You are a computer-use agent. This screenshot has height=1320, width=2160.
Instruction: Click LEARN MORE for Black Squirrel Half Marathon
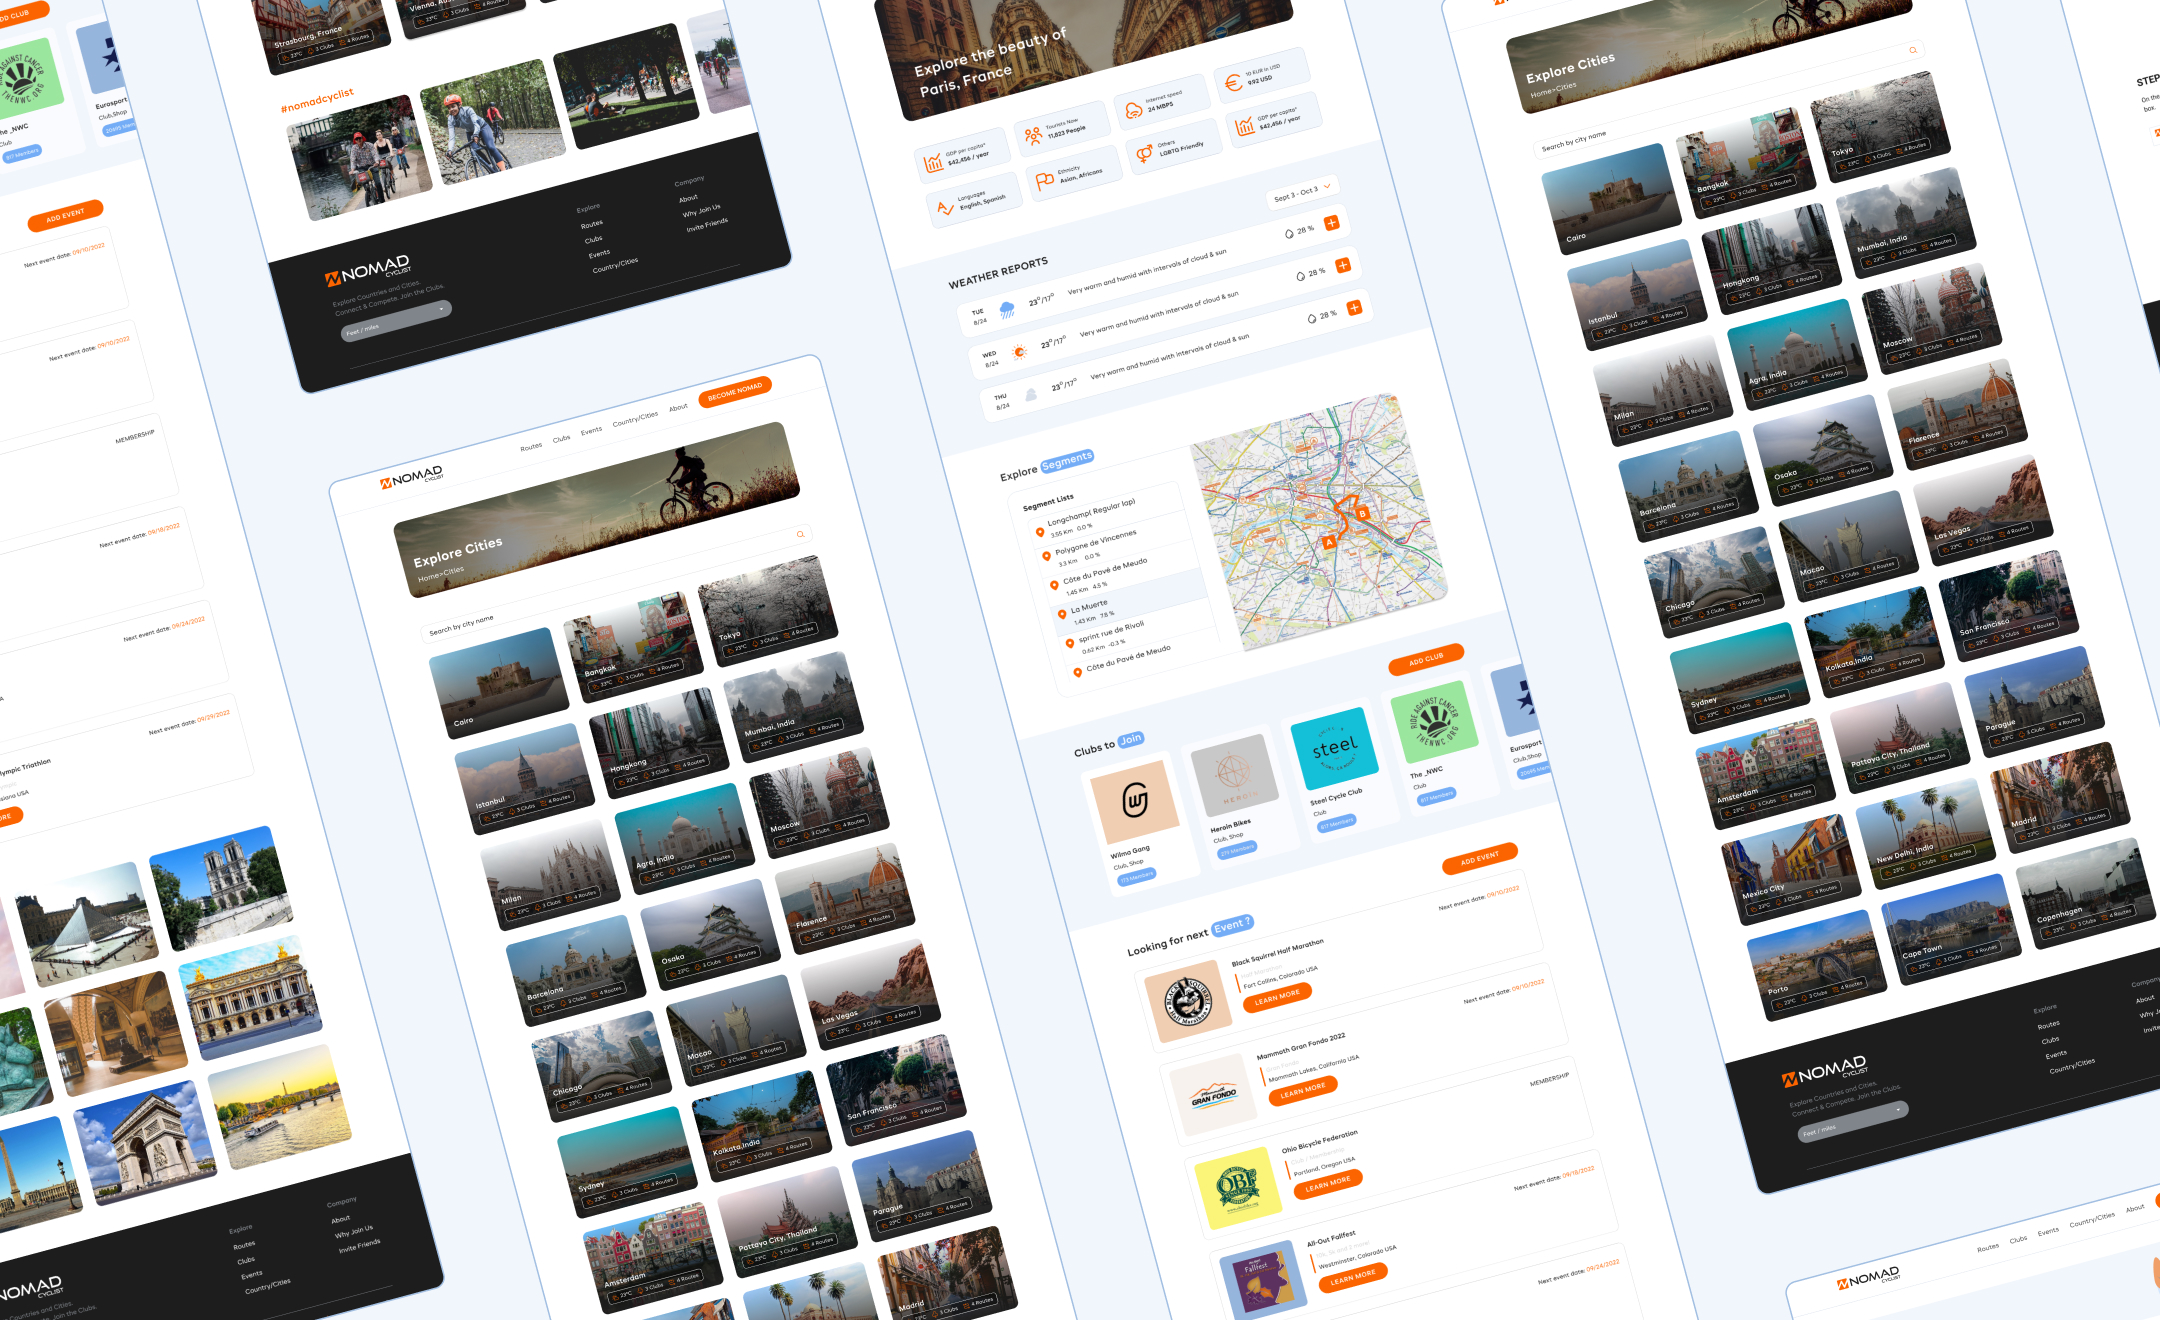[1277, 997]
